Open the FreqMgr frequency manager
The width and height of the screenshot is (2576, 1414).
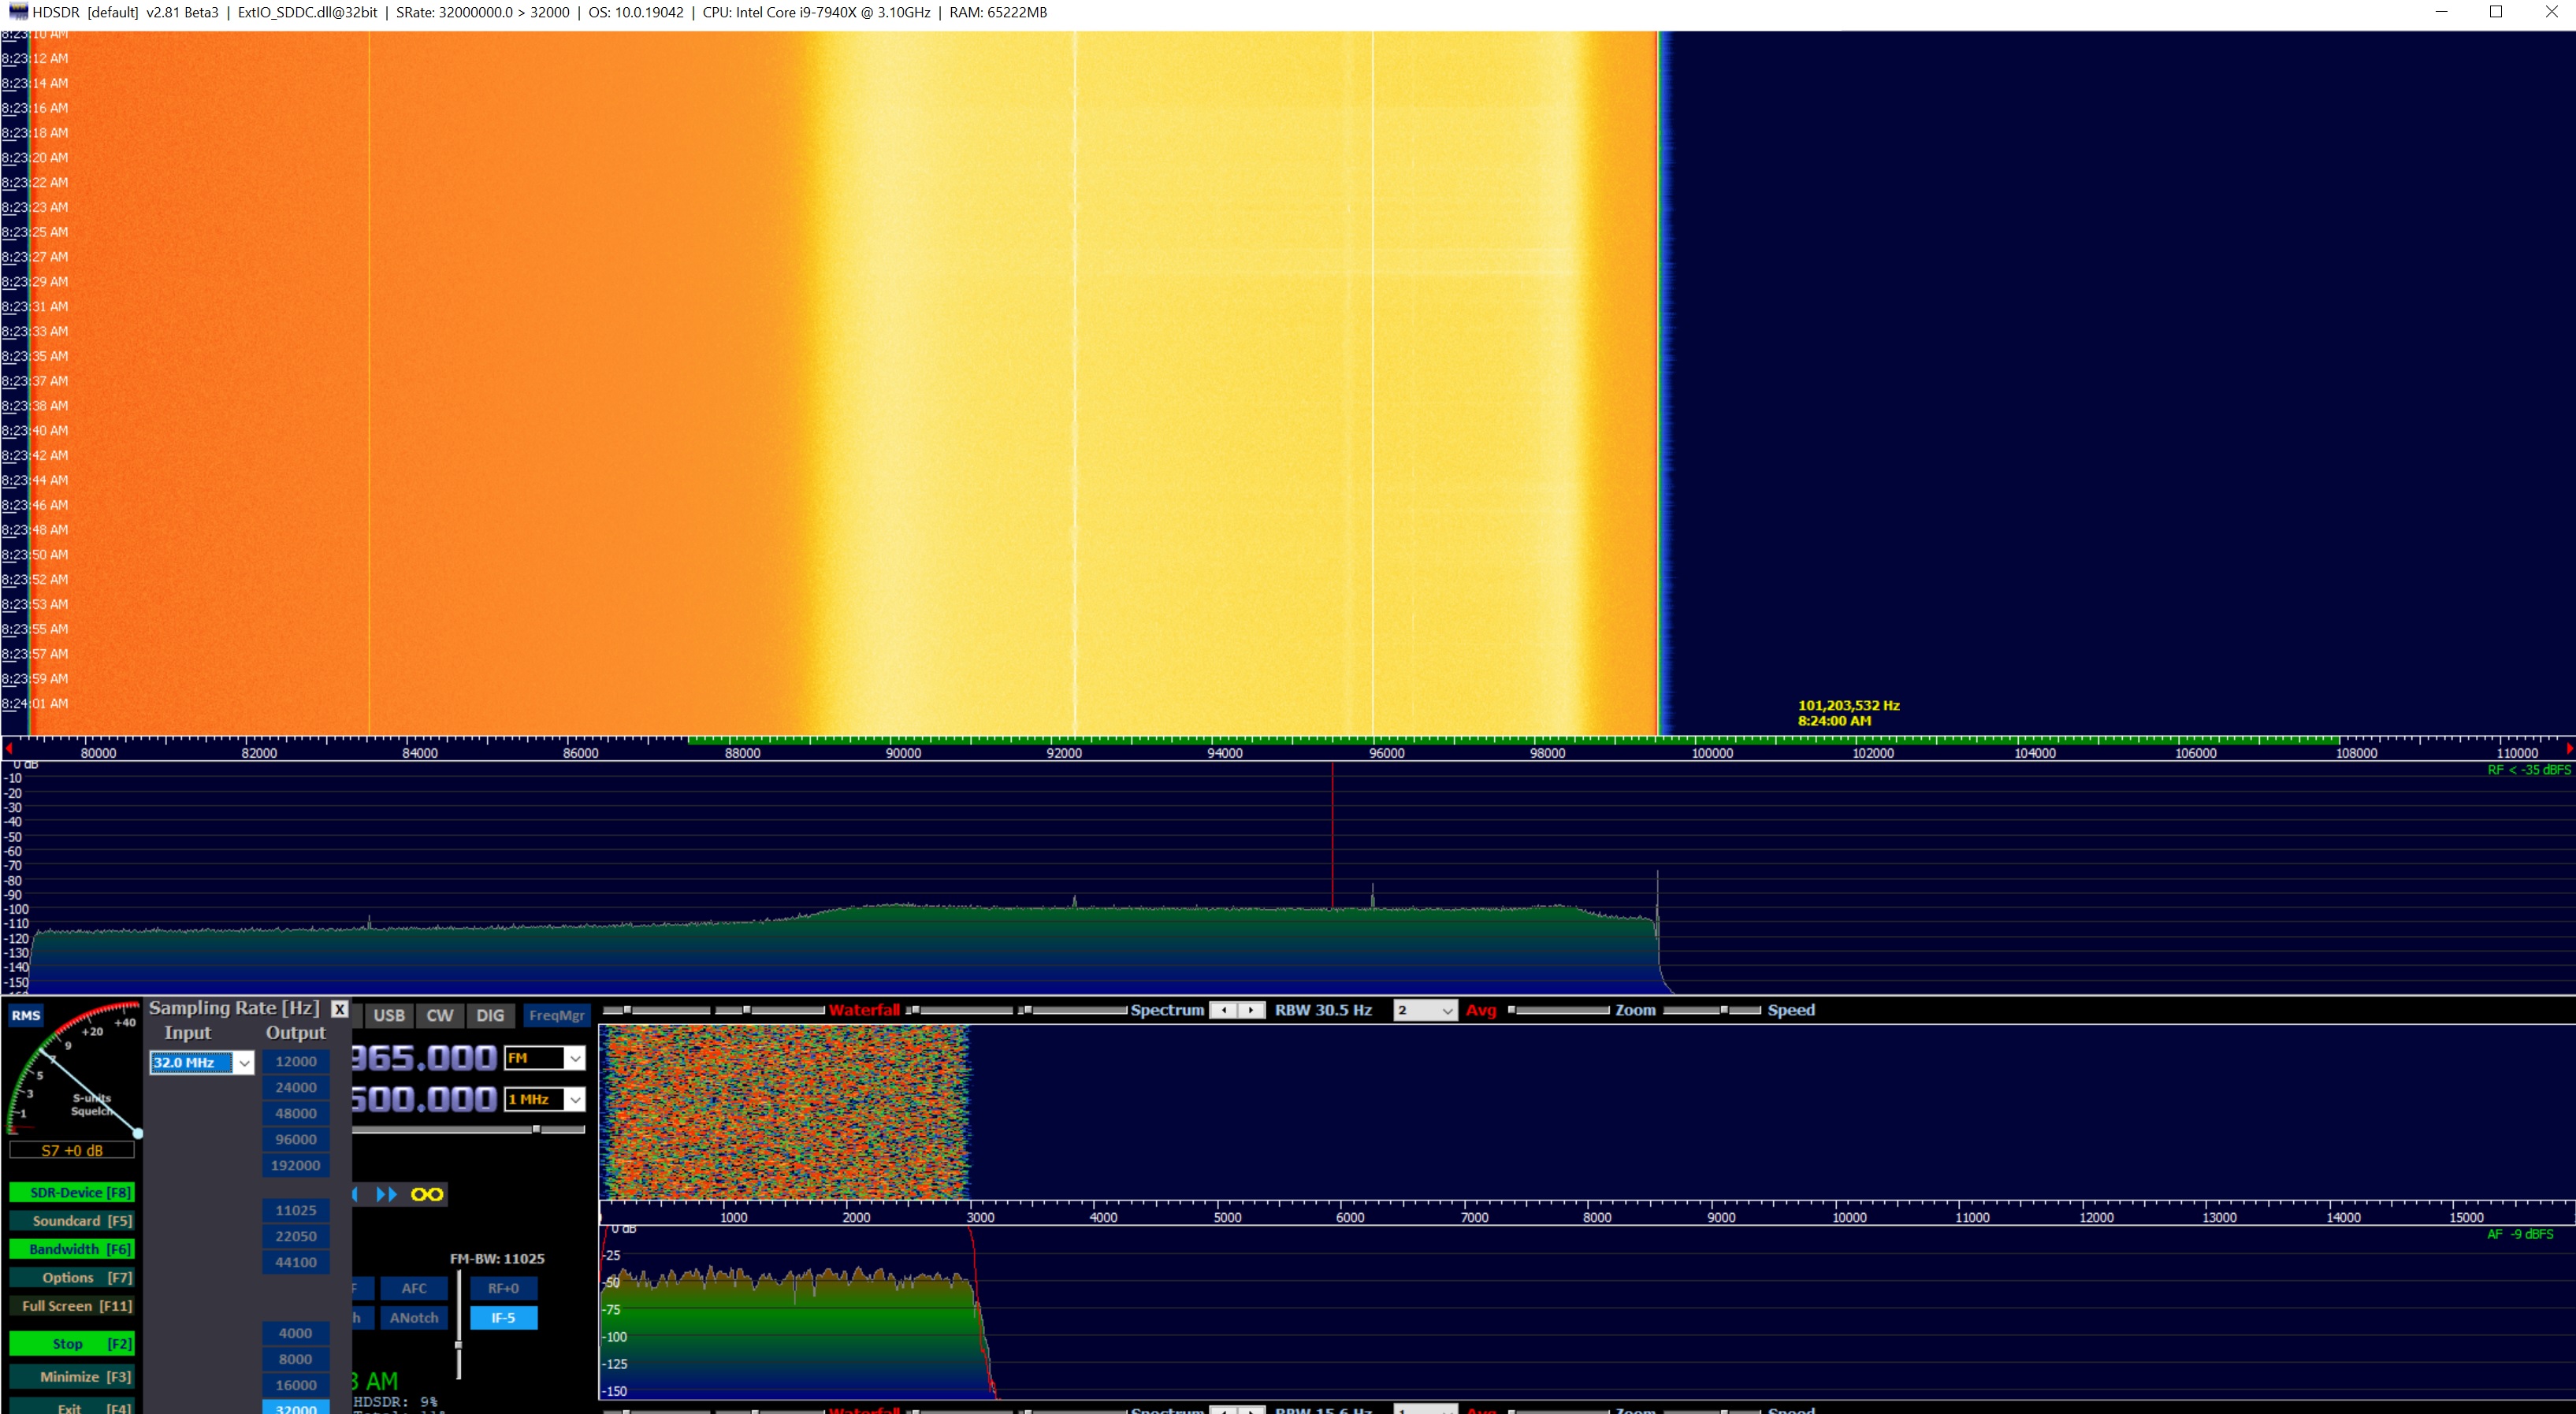[556, 1015]
